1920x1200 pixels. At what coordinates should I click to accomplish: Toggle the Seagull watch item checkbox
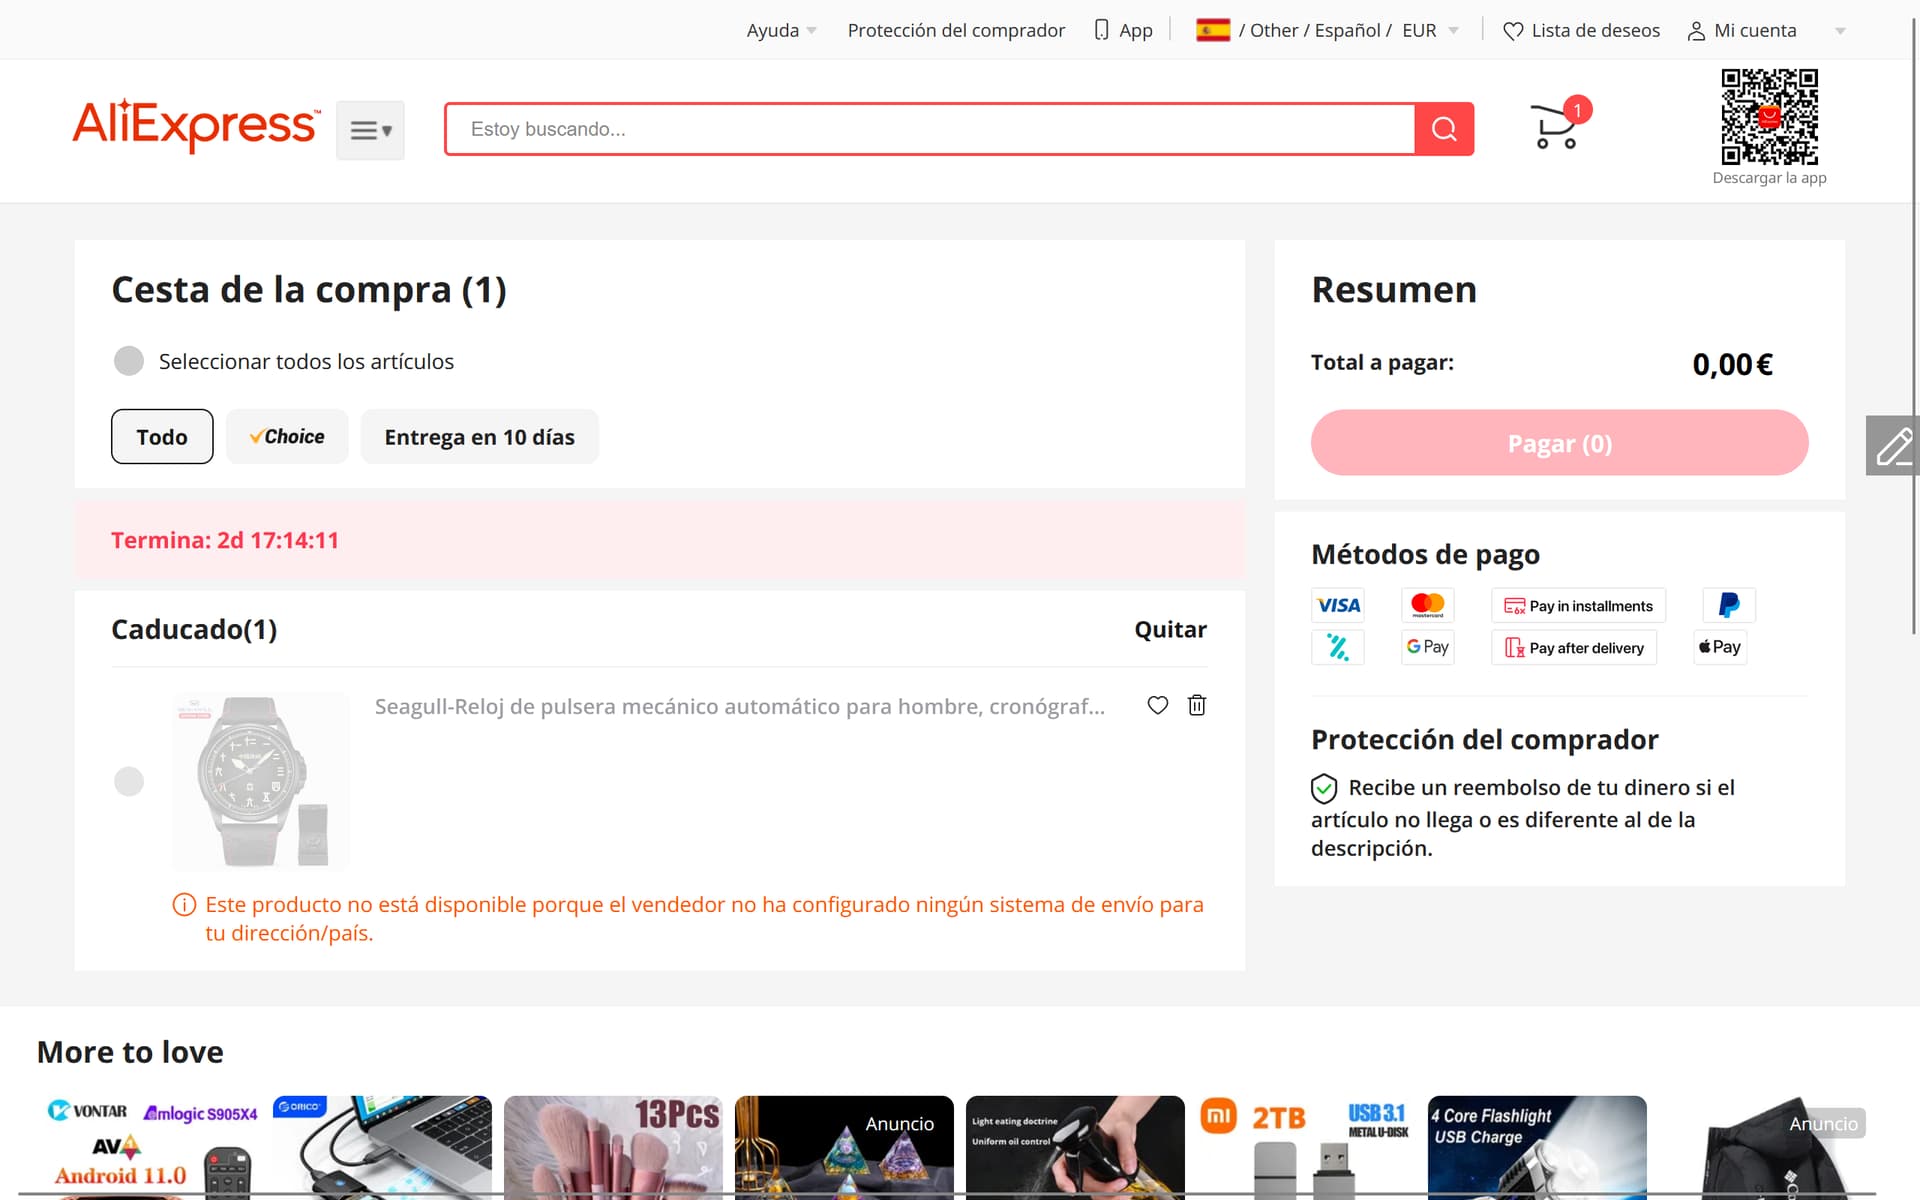[x=129, y=781]
